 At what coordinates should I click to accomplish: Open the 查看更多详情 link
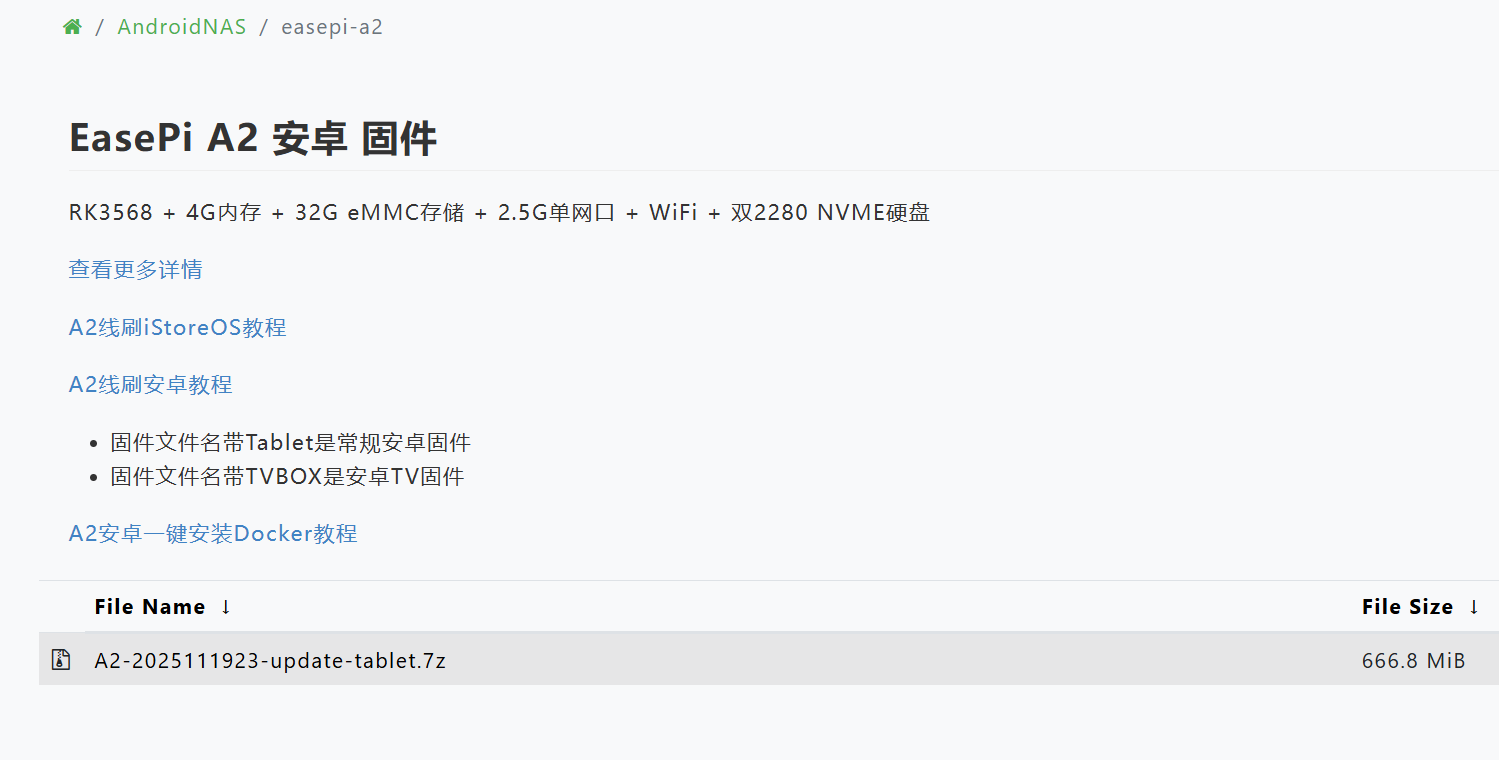point(135,270)
